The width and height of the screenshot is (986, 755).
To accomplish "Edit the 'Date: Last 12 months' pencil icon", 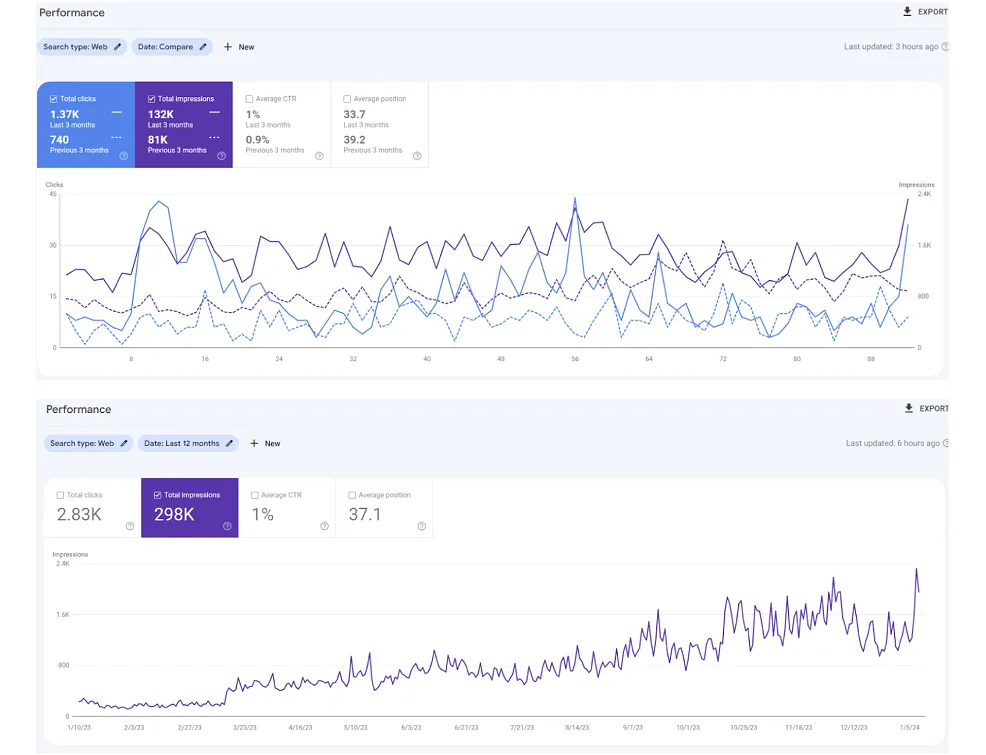I will tap(229, 443).
